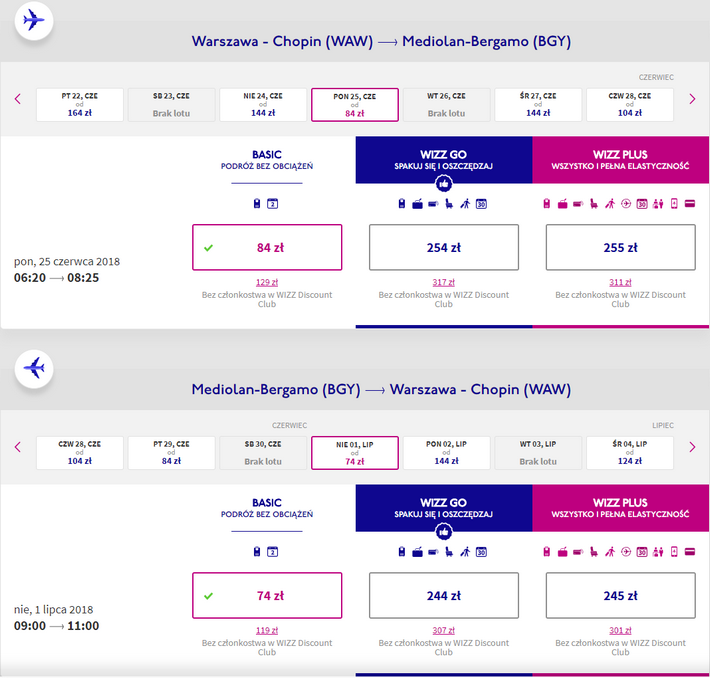This screenshot has width=710, height=678.
Task: Choose outbound BASIC fare 84 zł
Action: 267,247
